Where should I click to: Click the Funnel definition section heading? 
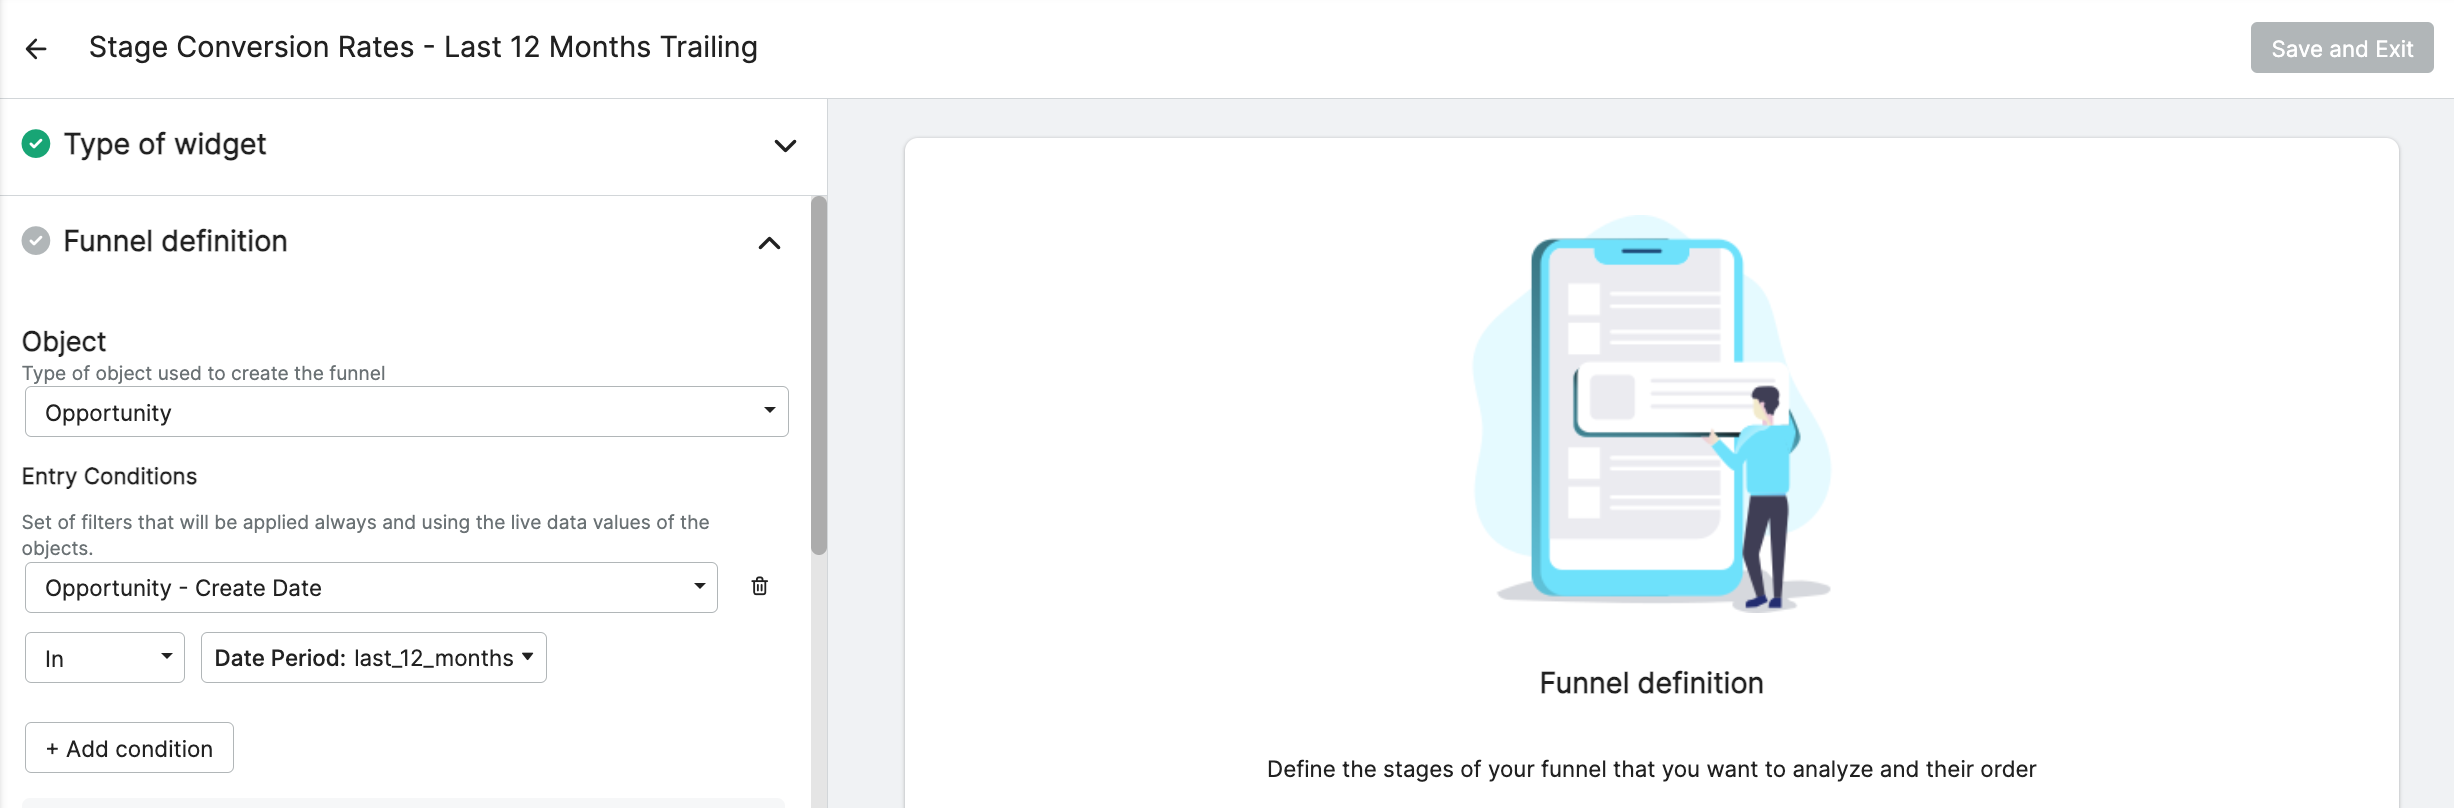175,241
